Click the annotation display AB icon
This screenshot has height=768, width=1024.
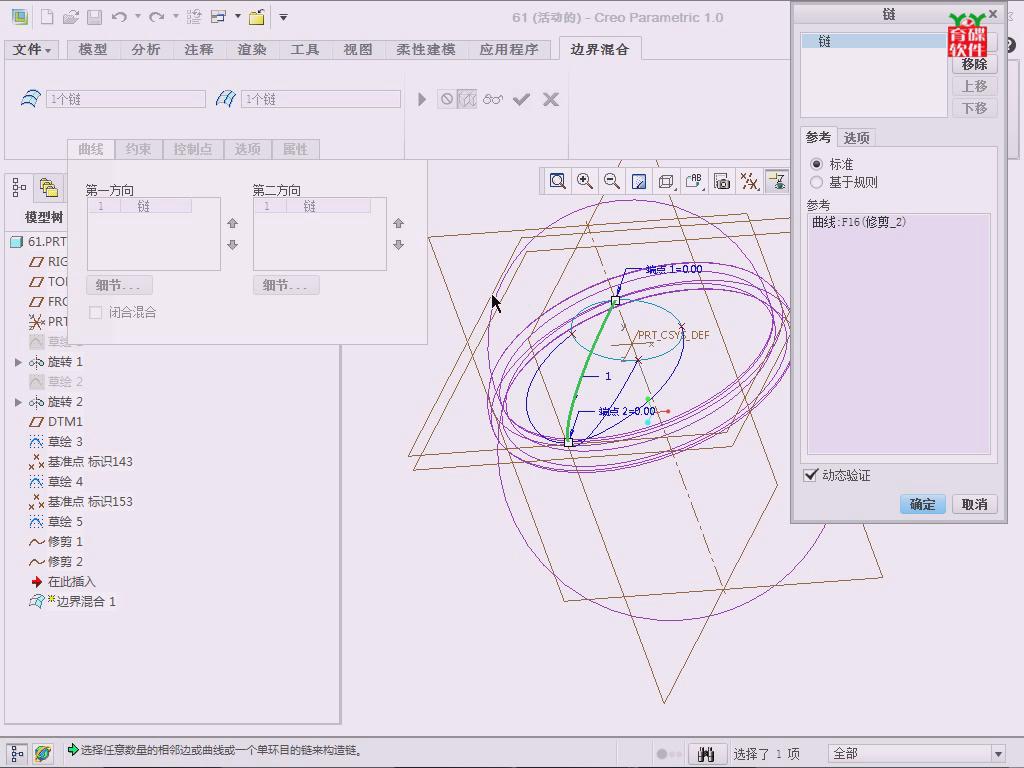pyautogui.click(x=694, y=181)
